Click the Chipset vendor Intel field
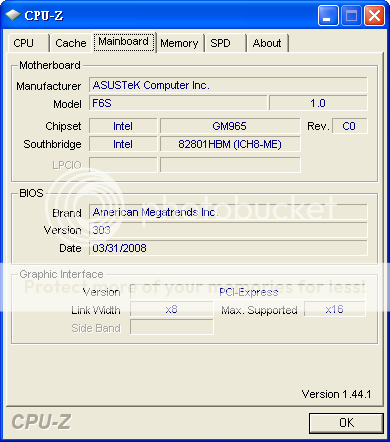 123,126
